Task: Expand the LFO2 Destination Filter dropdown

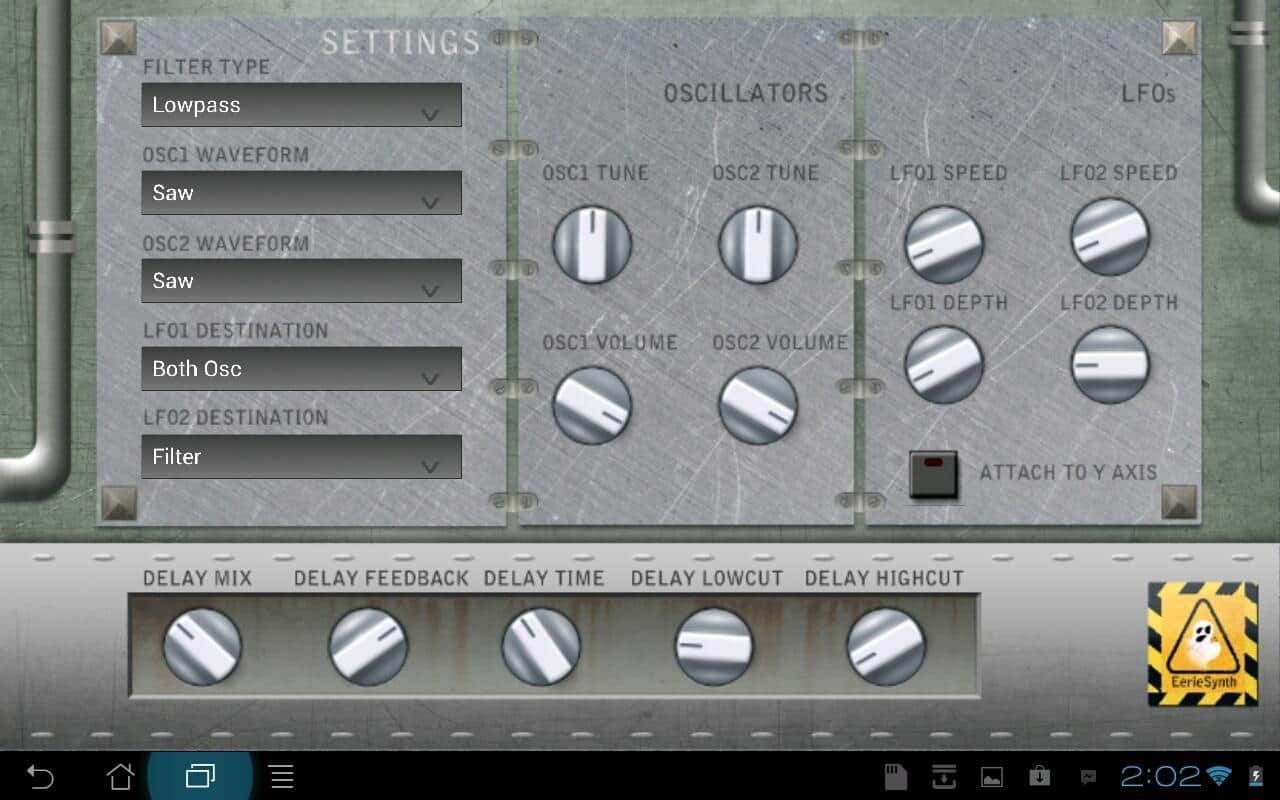Action: [301, 457]
